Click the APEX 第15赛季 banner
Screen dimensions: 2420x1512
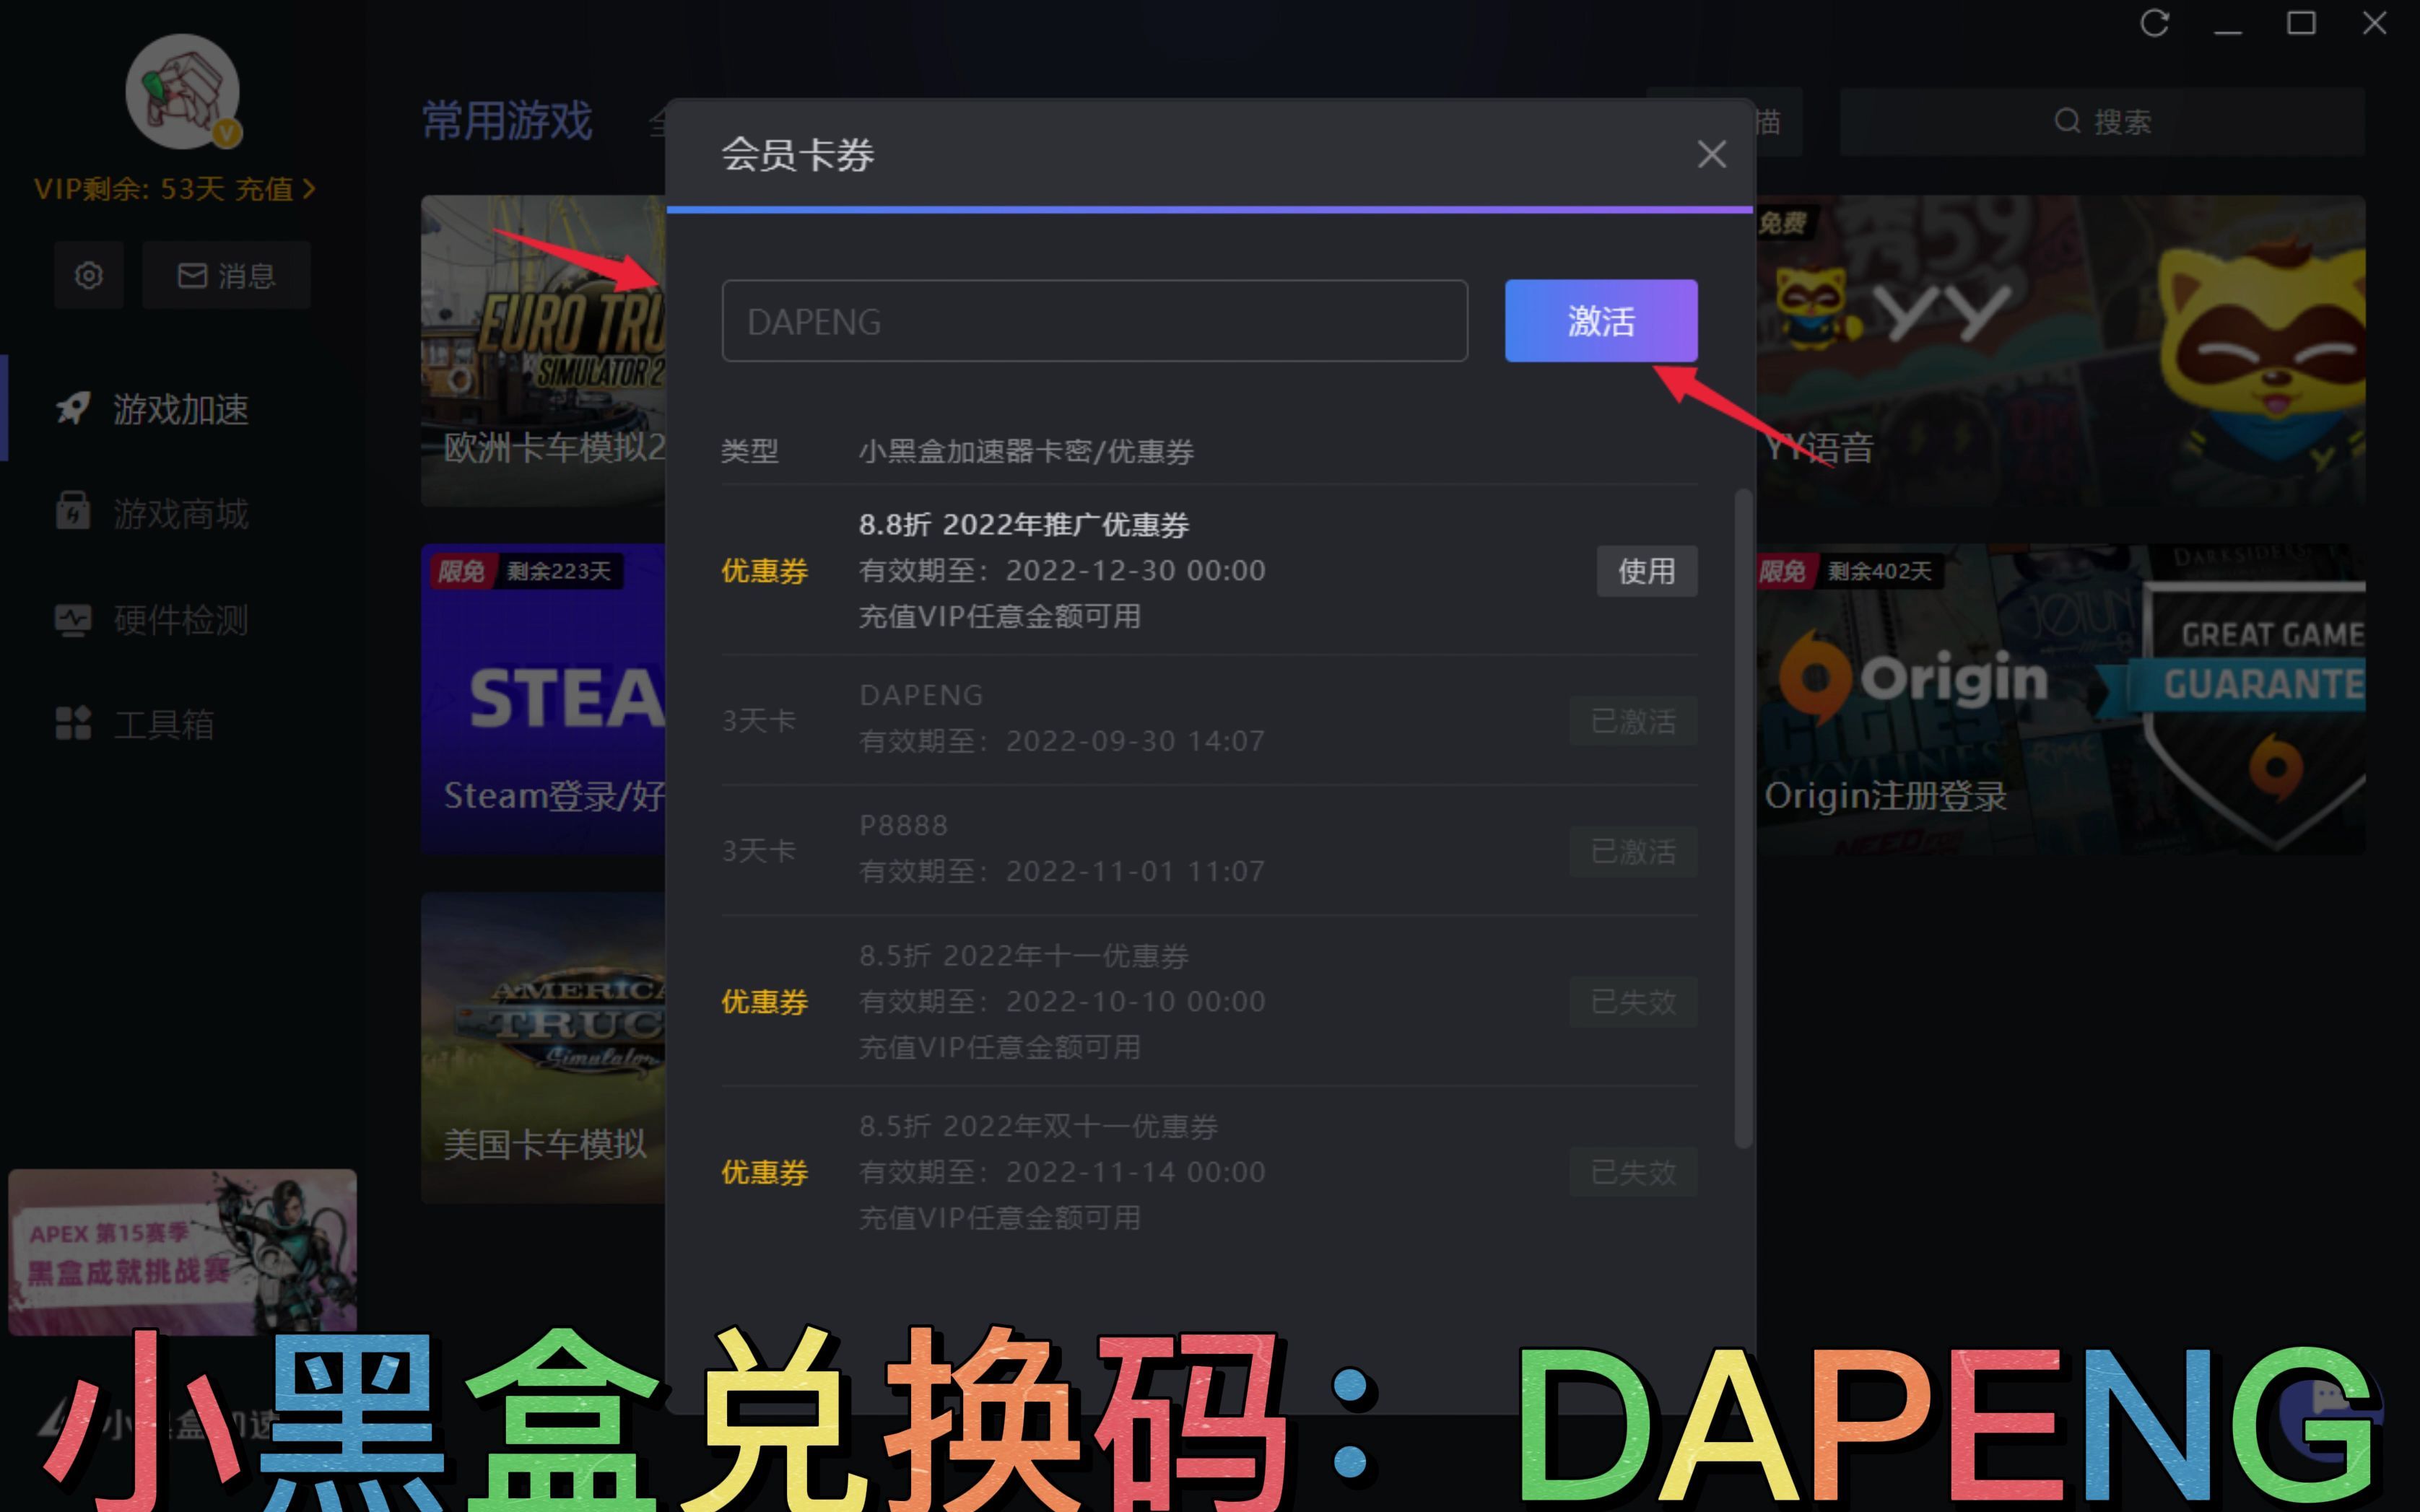pyautogui.click(x=182, y=1251)
